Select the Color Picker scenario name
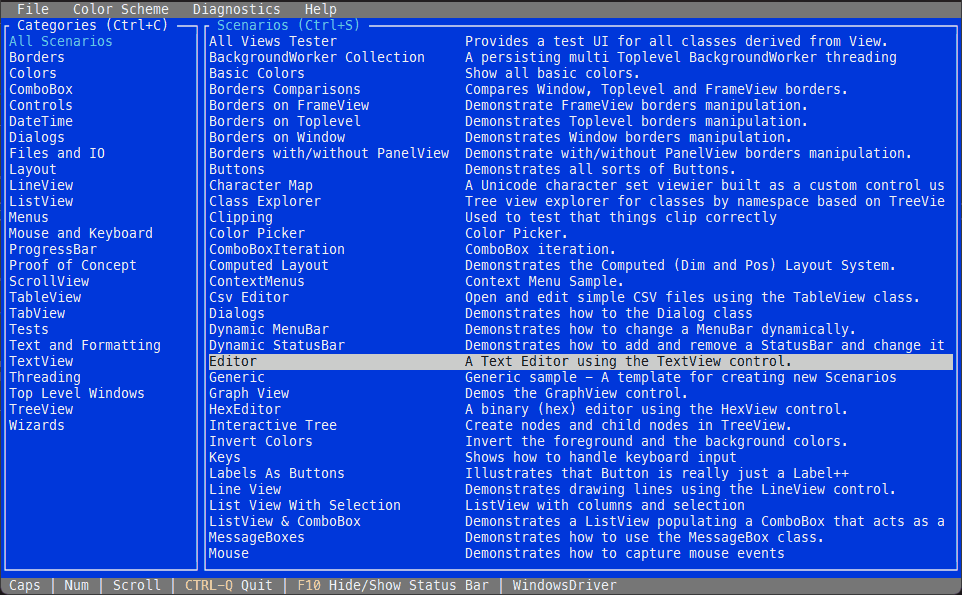The width and height of the screenshot is (962, 595). [256, 232]
